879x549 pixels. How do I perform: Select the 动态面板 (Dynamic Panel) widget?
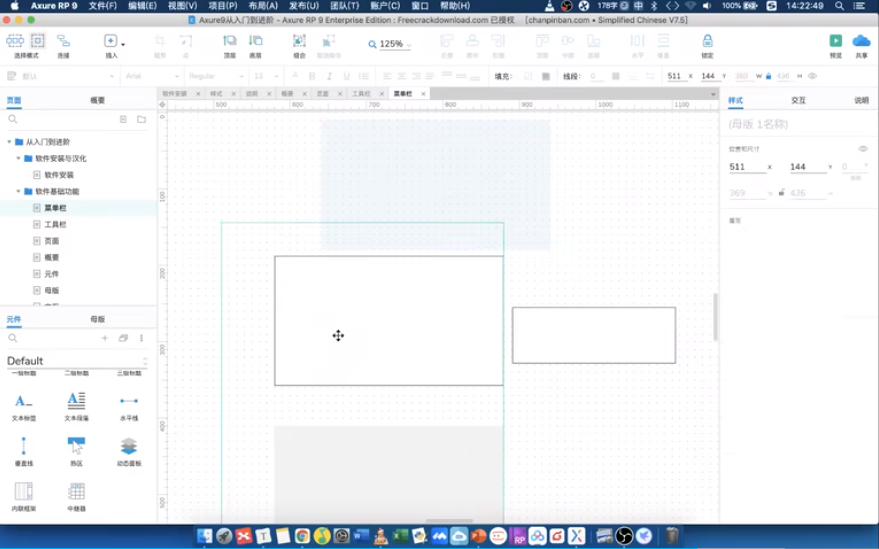click(129, 446)
